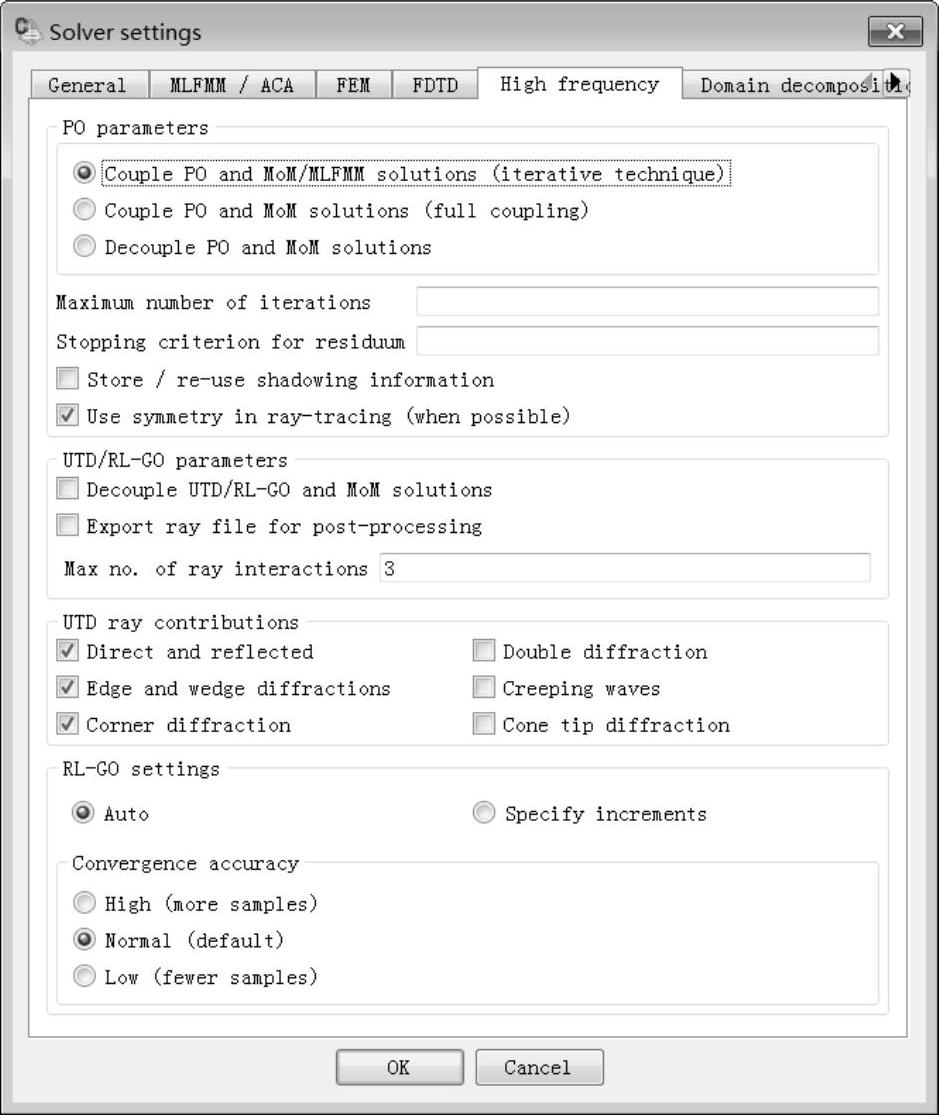939x1115 pixels.
Task: Click the Maximum number of iterations field
Action: tap(647, 302)
